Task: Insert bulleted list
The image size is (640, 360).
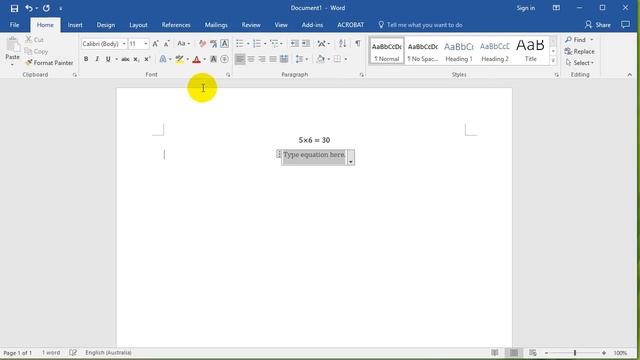Action: tap(240, 44)
